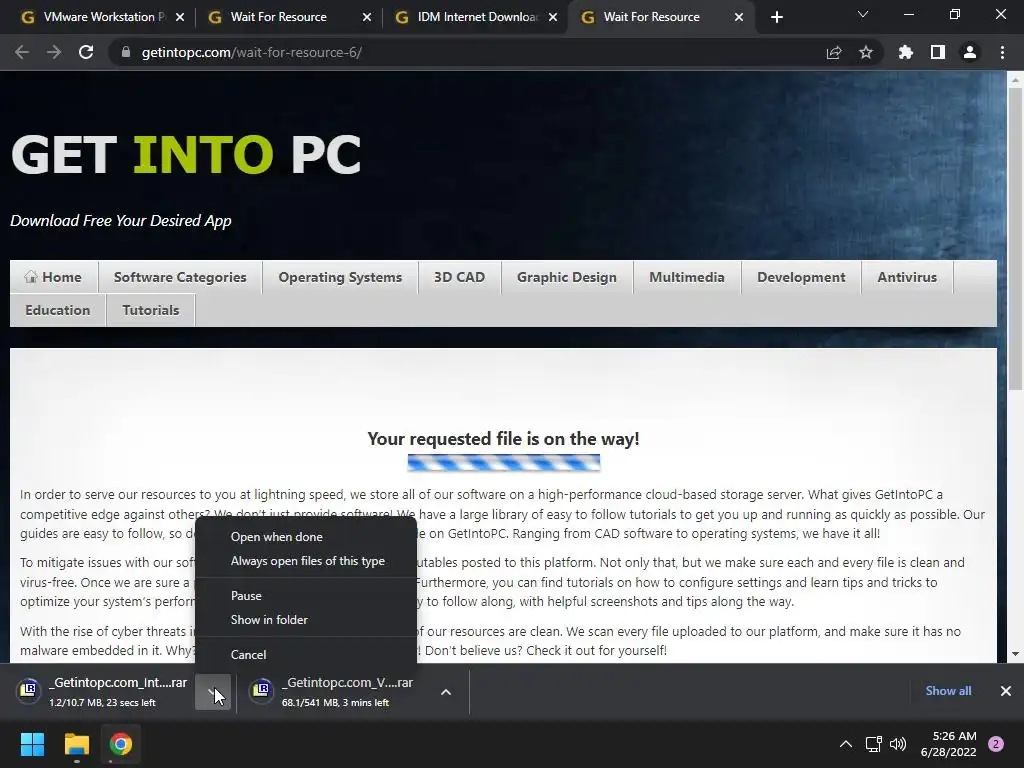Open the clock showing 5:26 AM
Viewport: 1024px width, 768px height.
(x=948, y=744)
